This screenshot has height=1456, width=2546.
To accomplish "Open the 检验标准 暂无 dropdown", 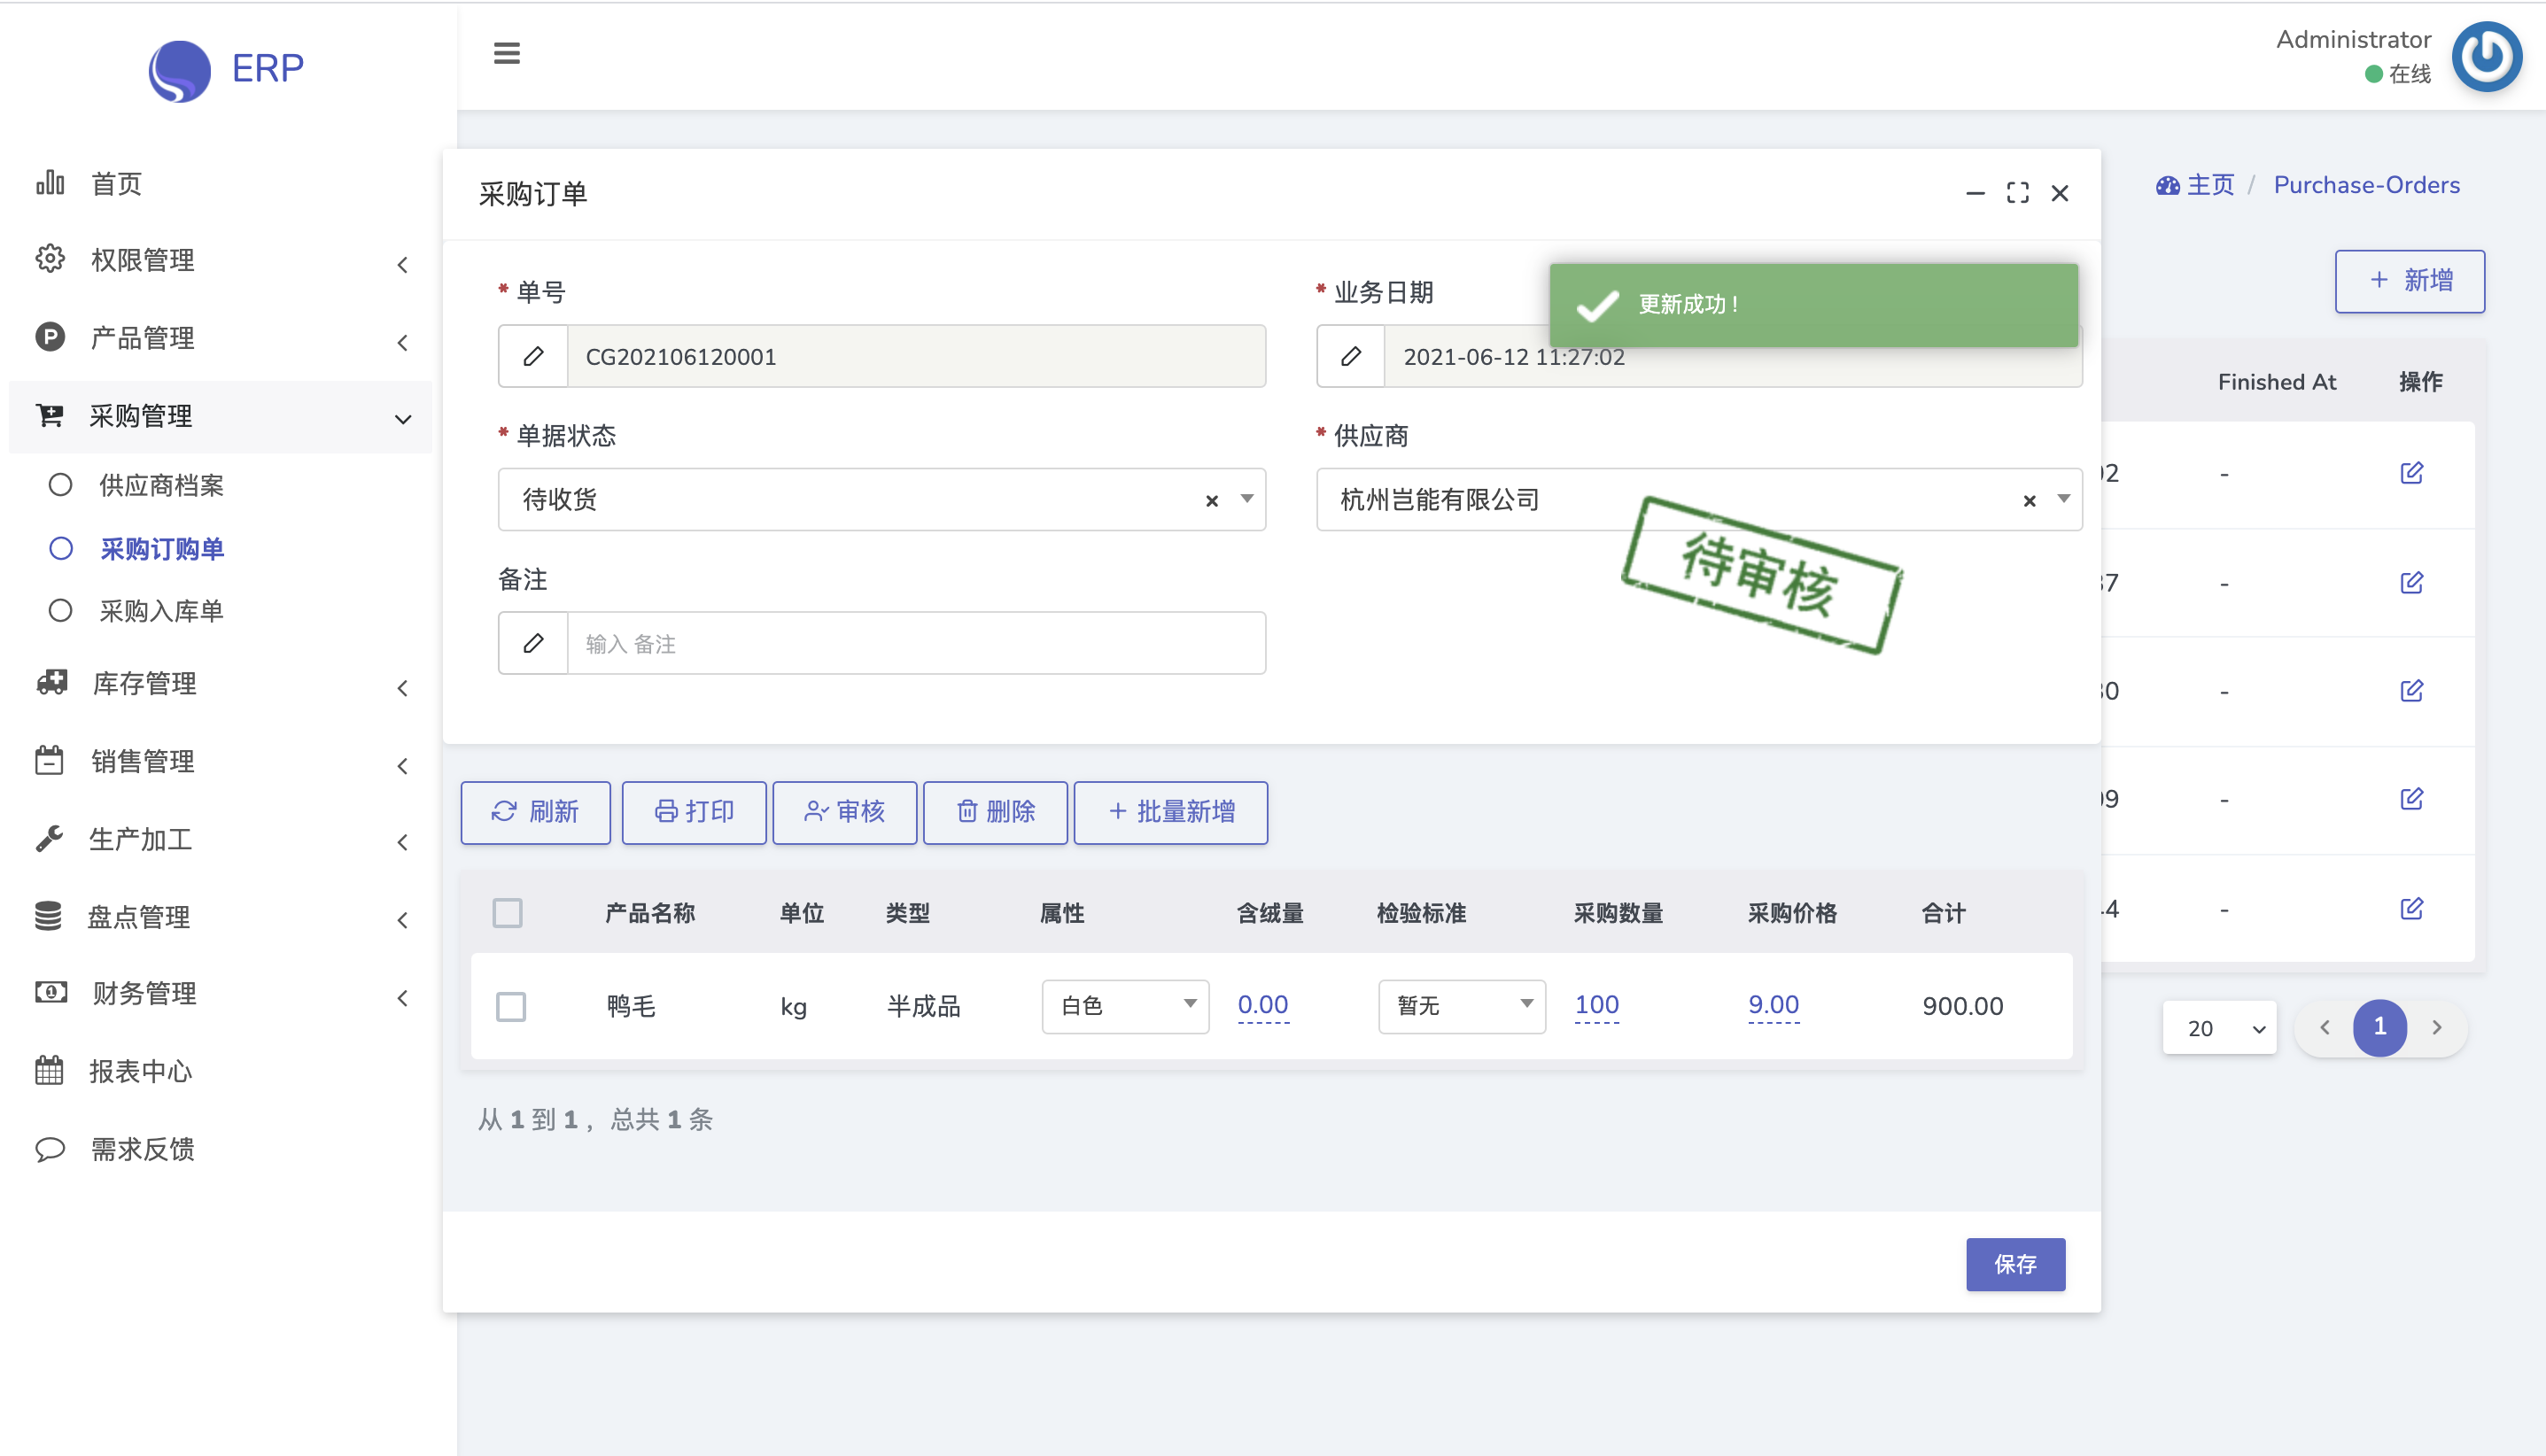I will [x=1461, y=1006].
